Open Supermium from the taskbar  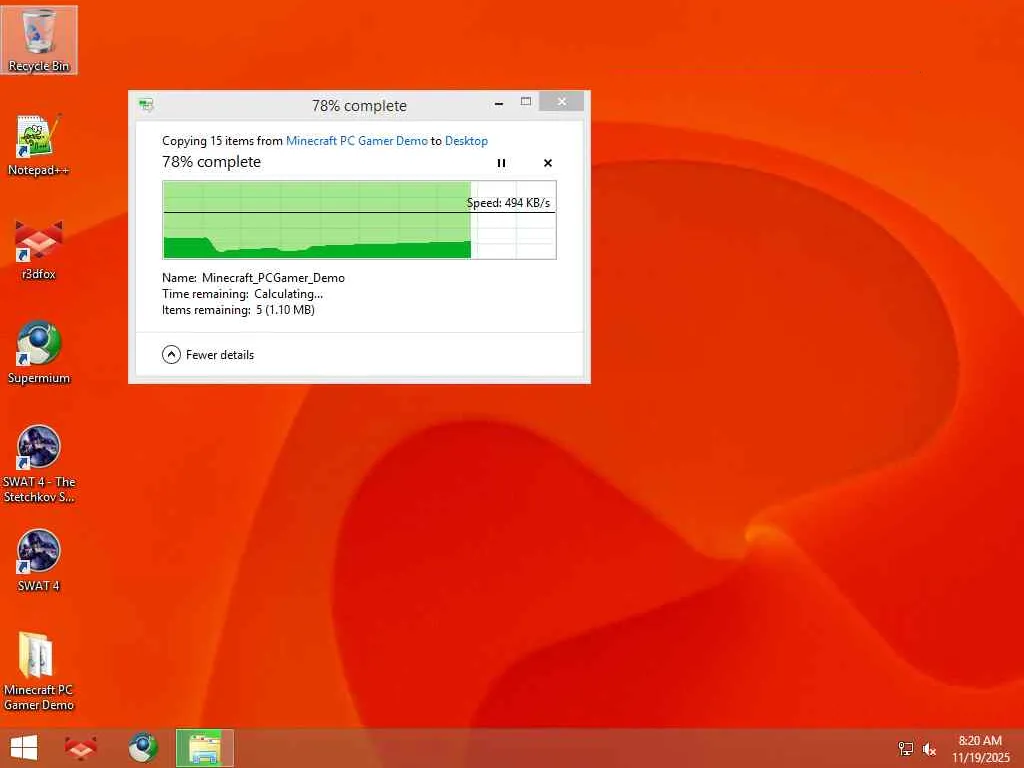tap(143, 748)
